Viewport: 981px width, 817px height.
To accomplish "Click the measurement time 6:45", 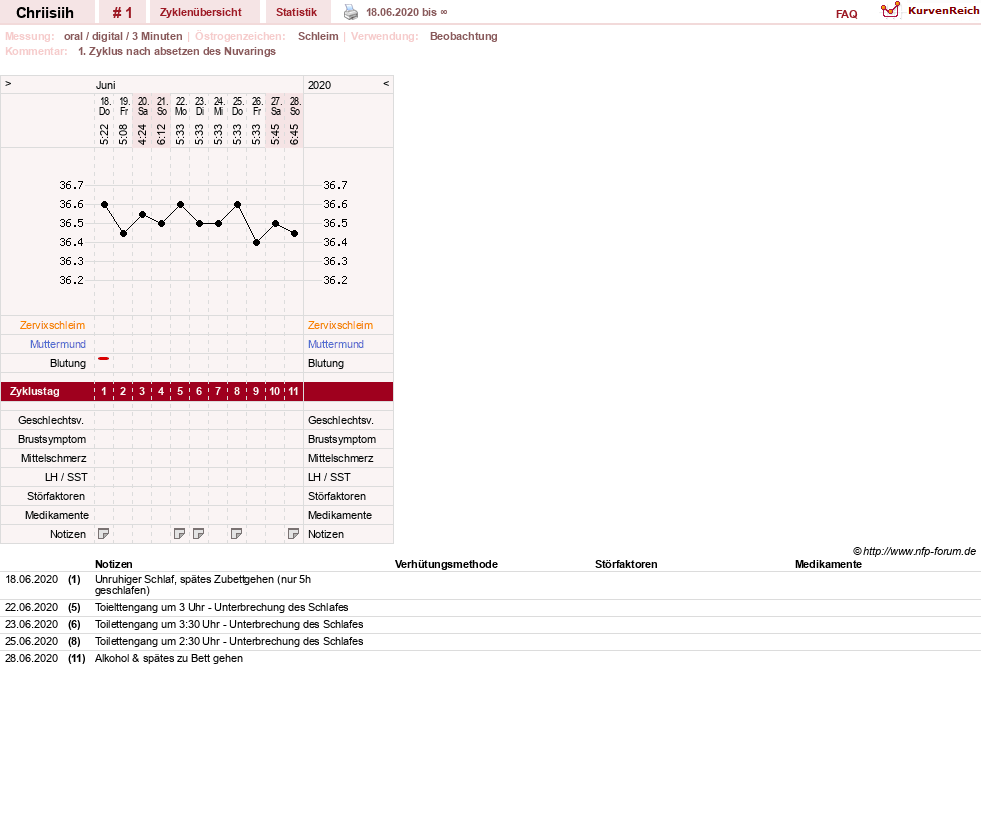I will coord(294,134).
